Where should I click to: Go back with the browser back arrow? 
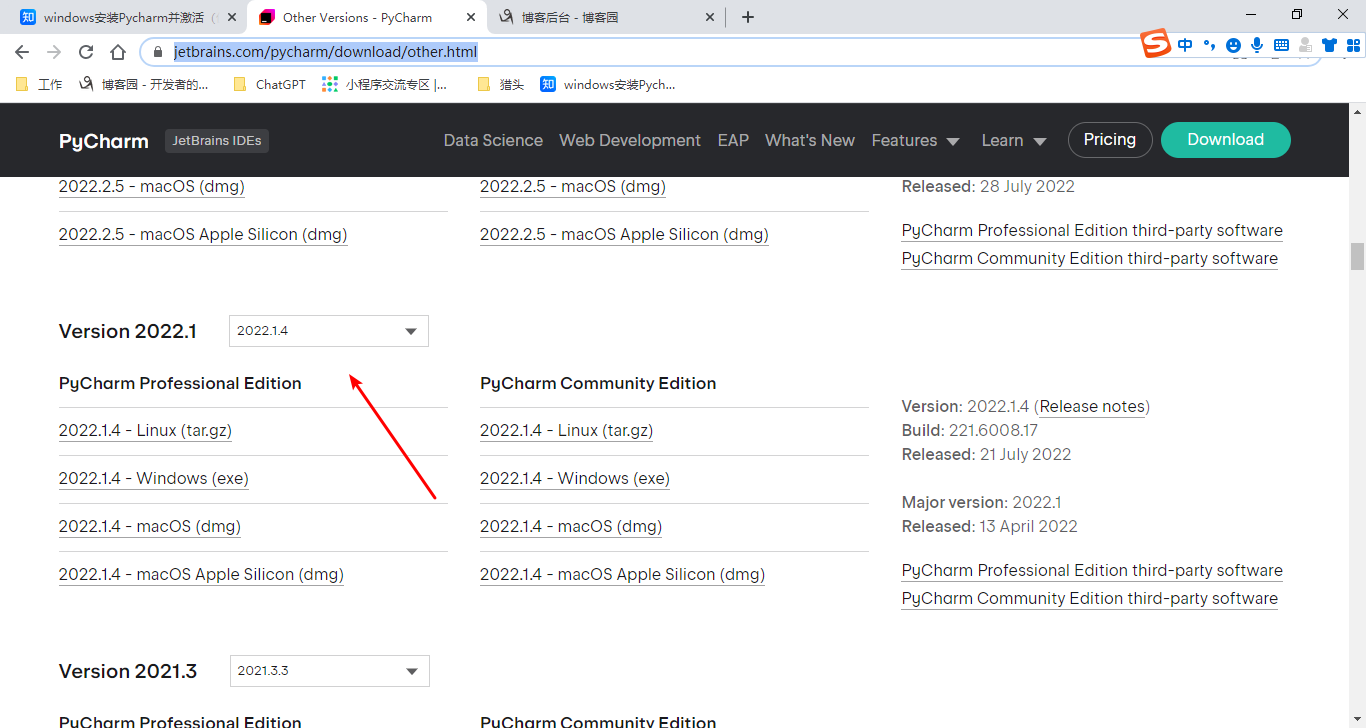(x=22, y=52)
